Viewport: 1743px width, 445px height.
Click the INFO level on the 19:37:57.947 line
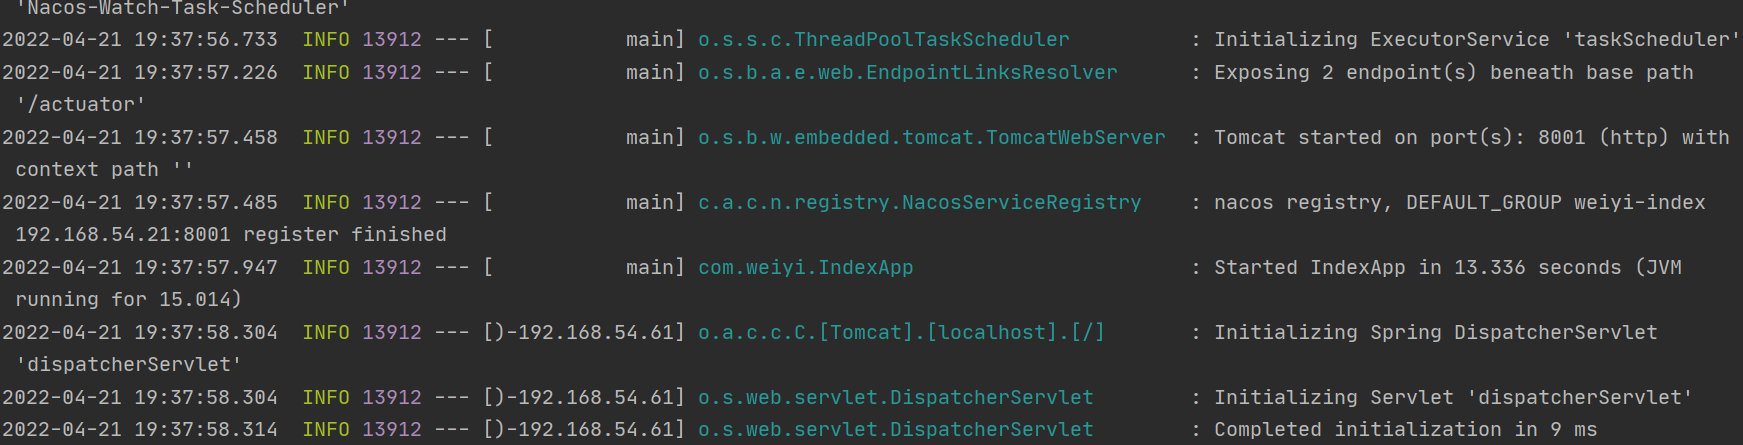pyautogui.click(x=326, y=268)
